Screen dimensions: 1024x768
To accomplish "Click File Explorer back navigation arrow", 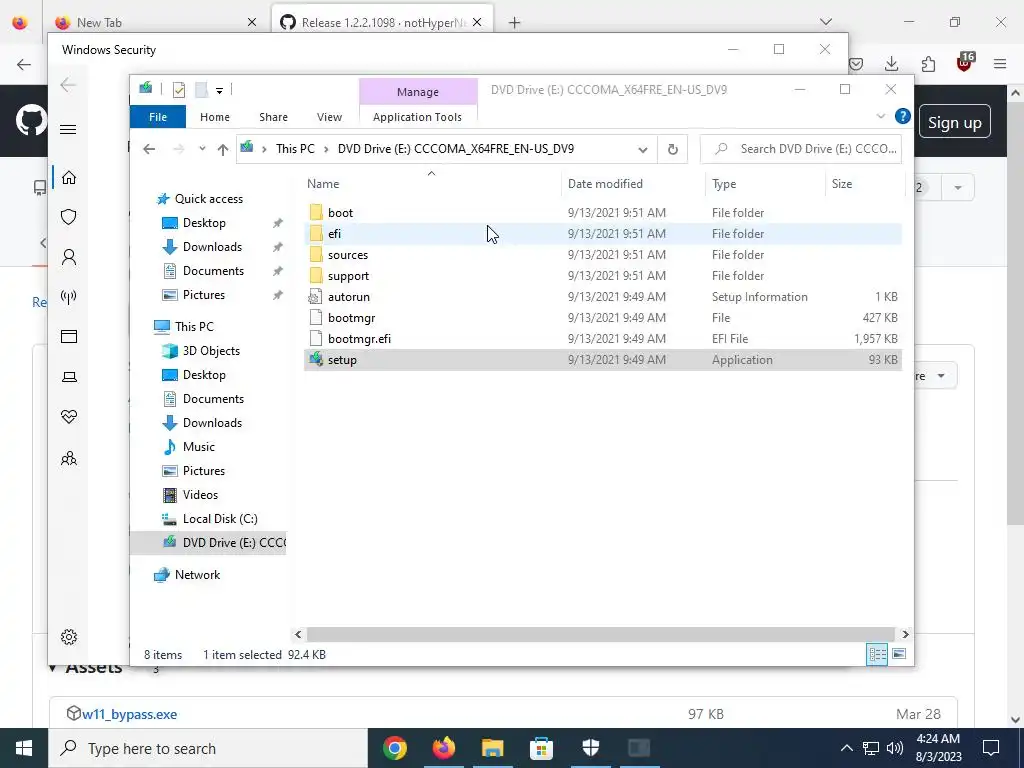I will coord(149,149).
